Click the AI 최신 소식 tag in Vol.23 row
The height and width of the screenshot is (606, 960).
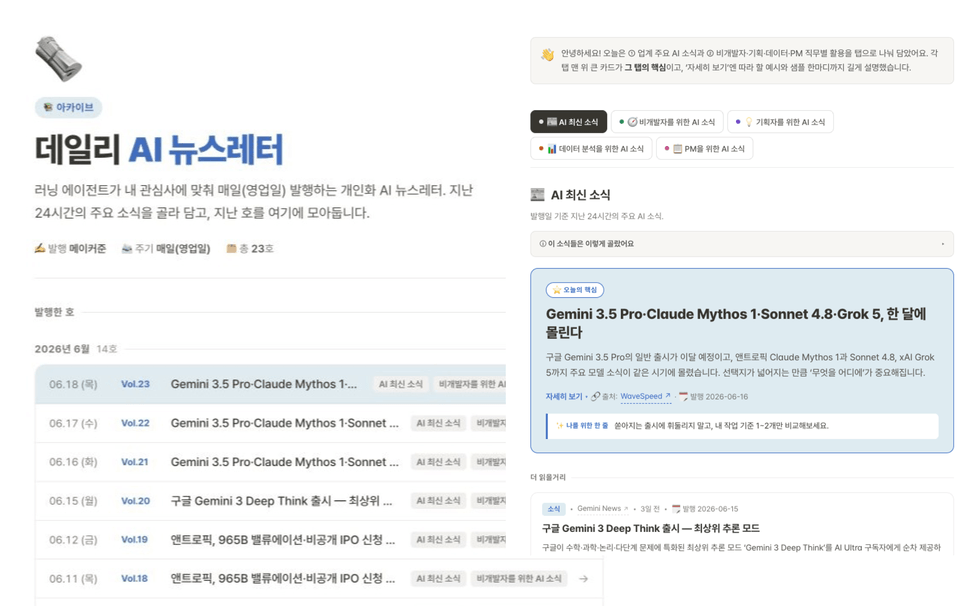tap(400, 384)
